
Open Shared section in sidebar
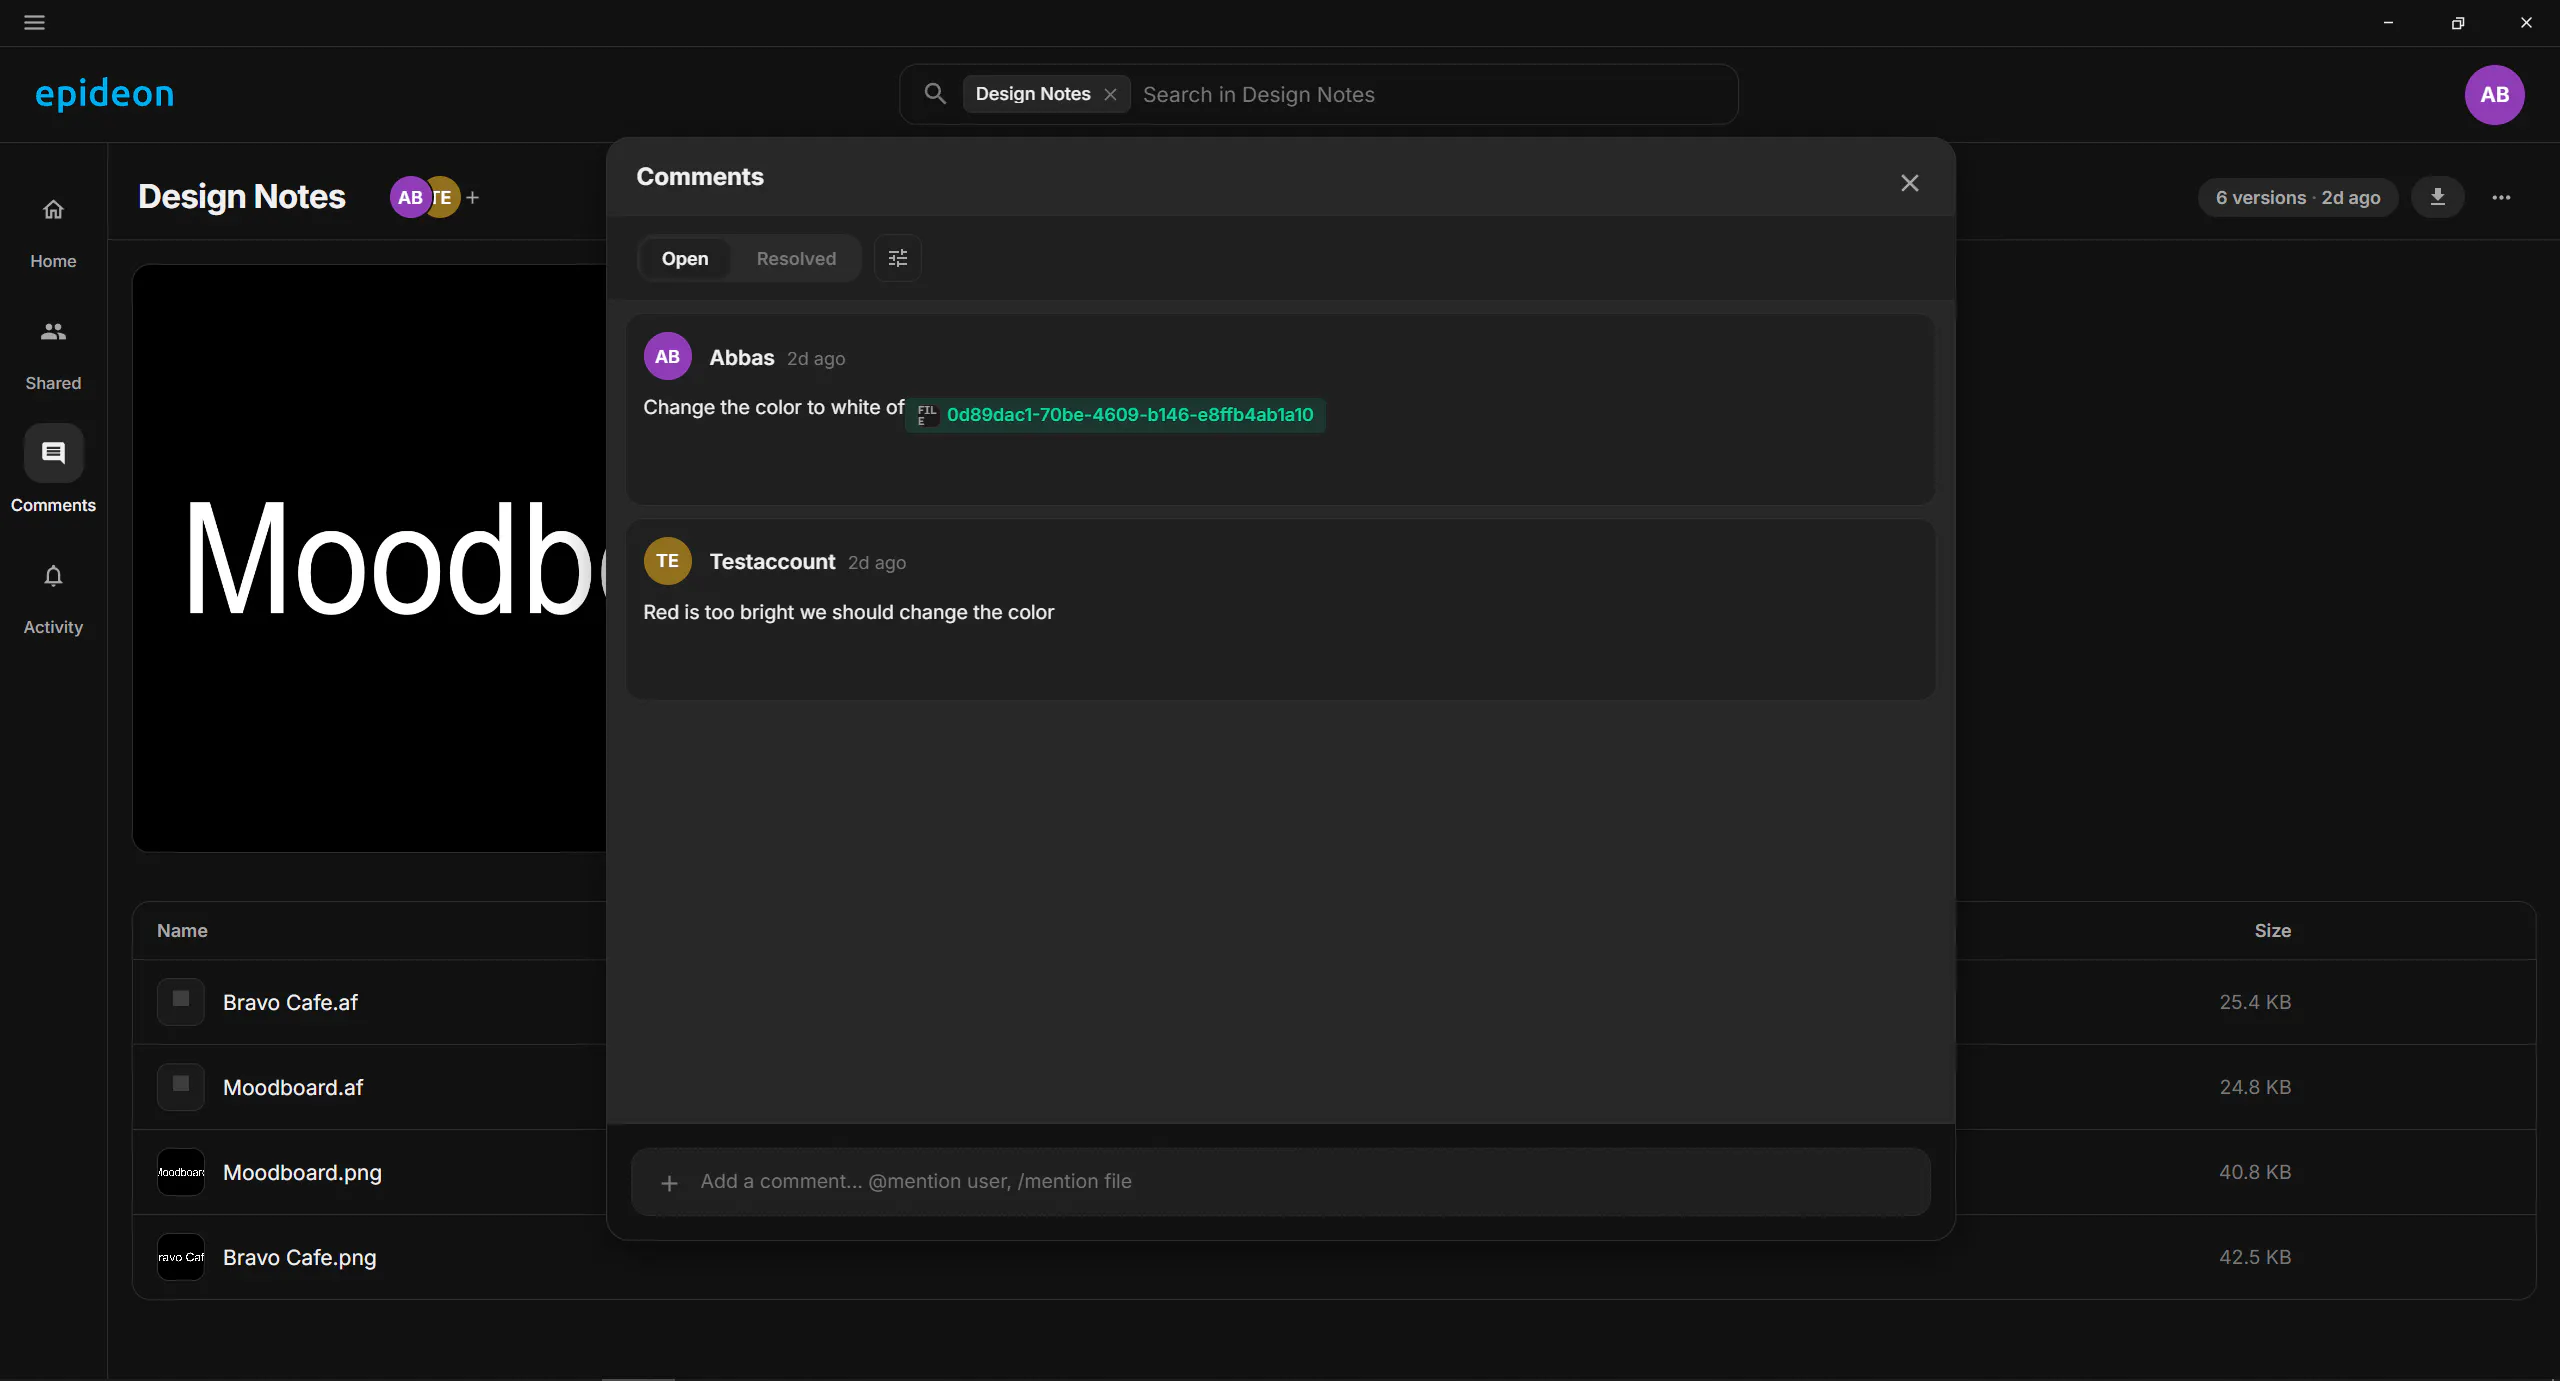[53, 356]
